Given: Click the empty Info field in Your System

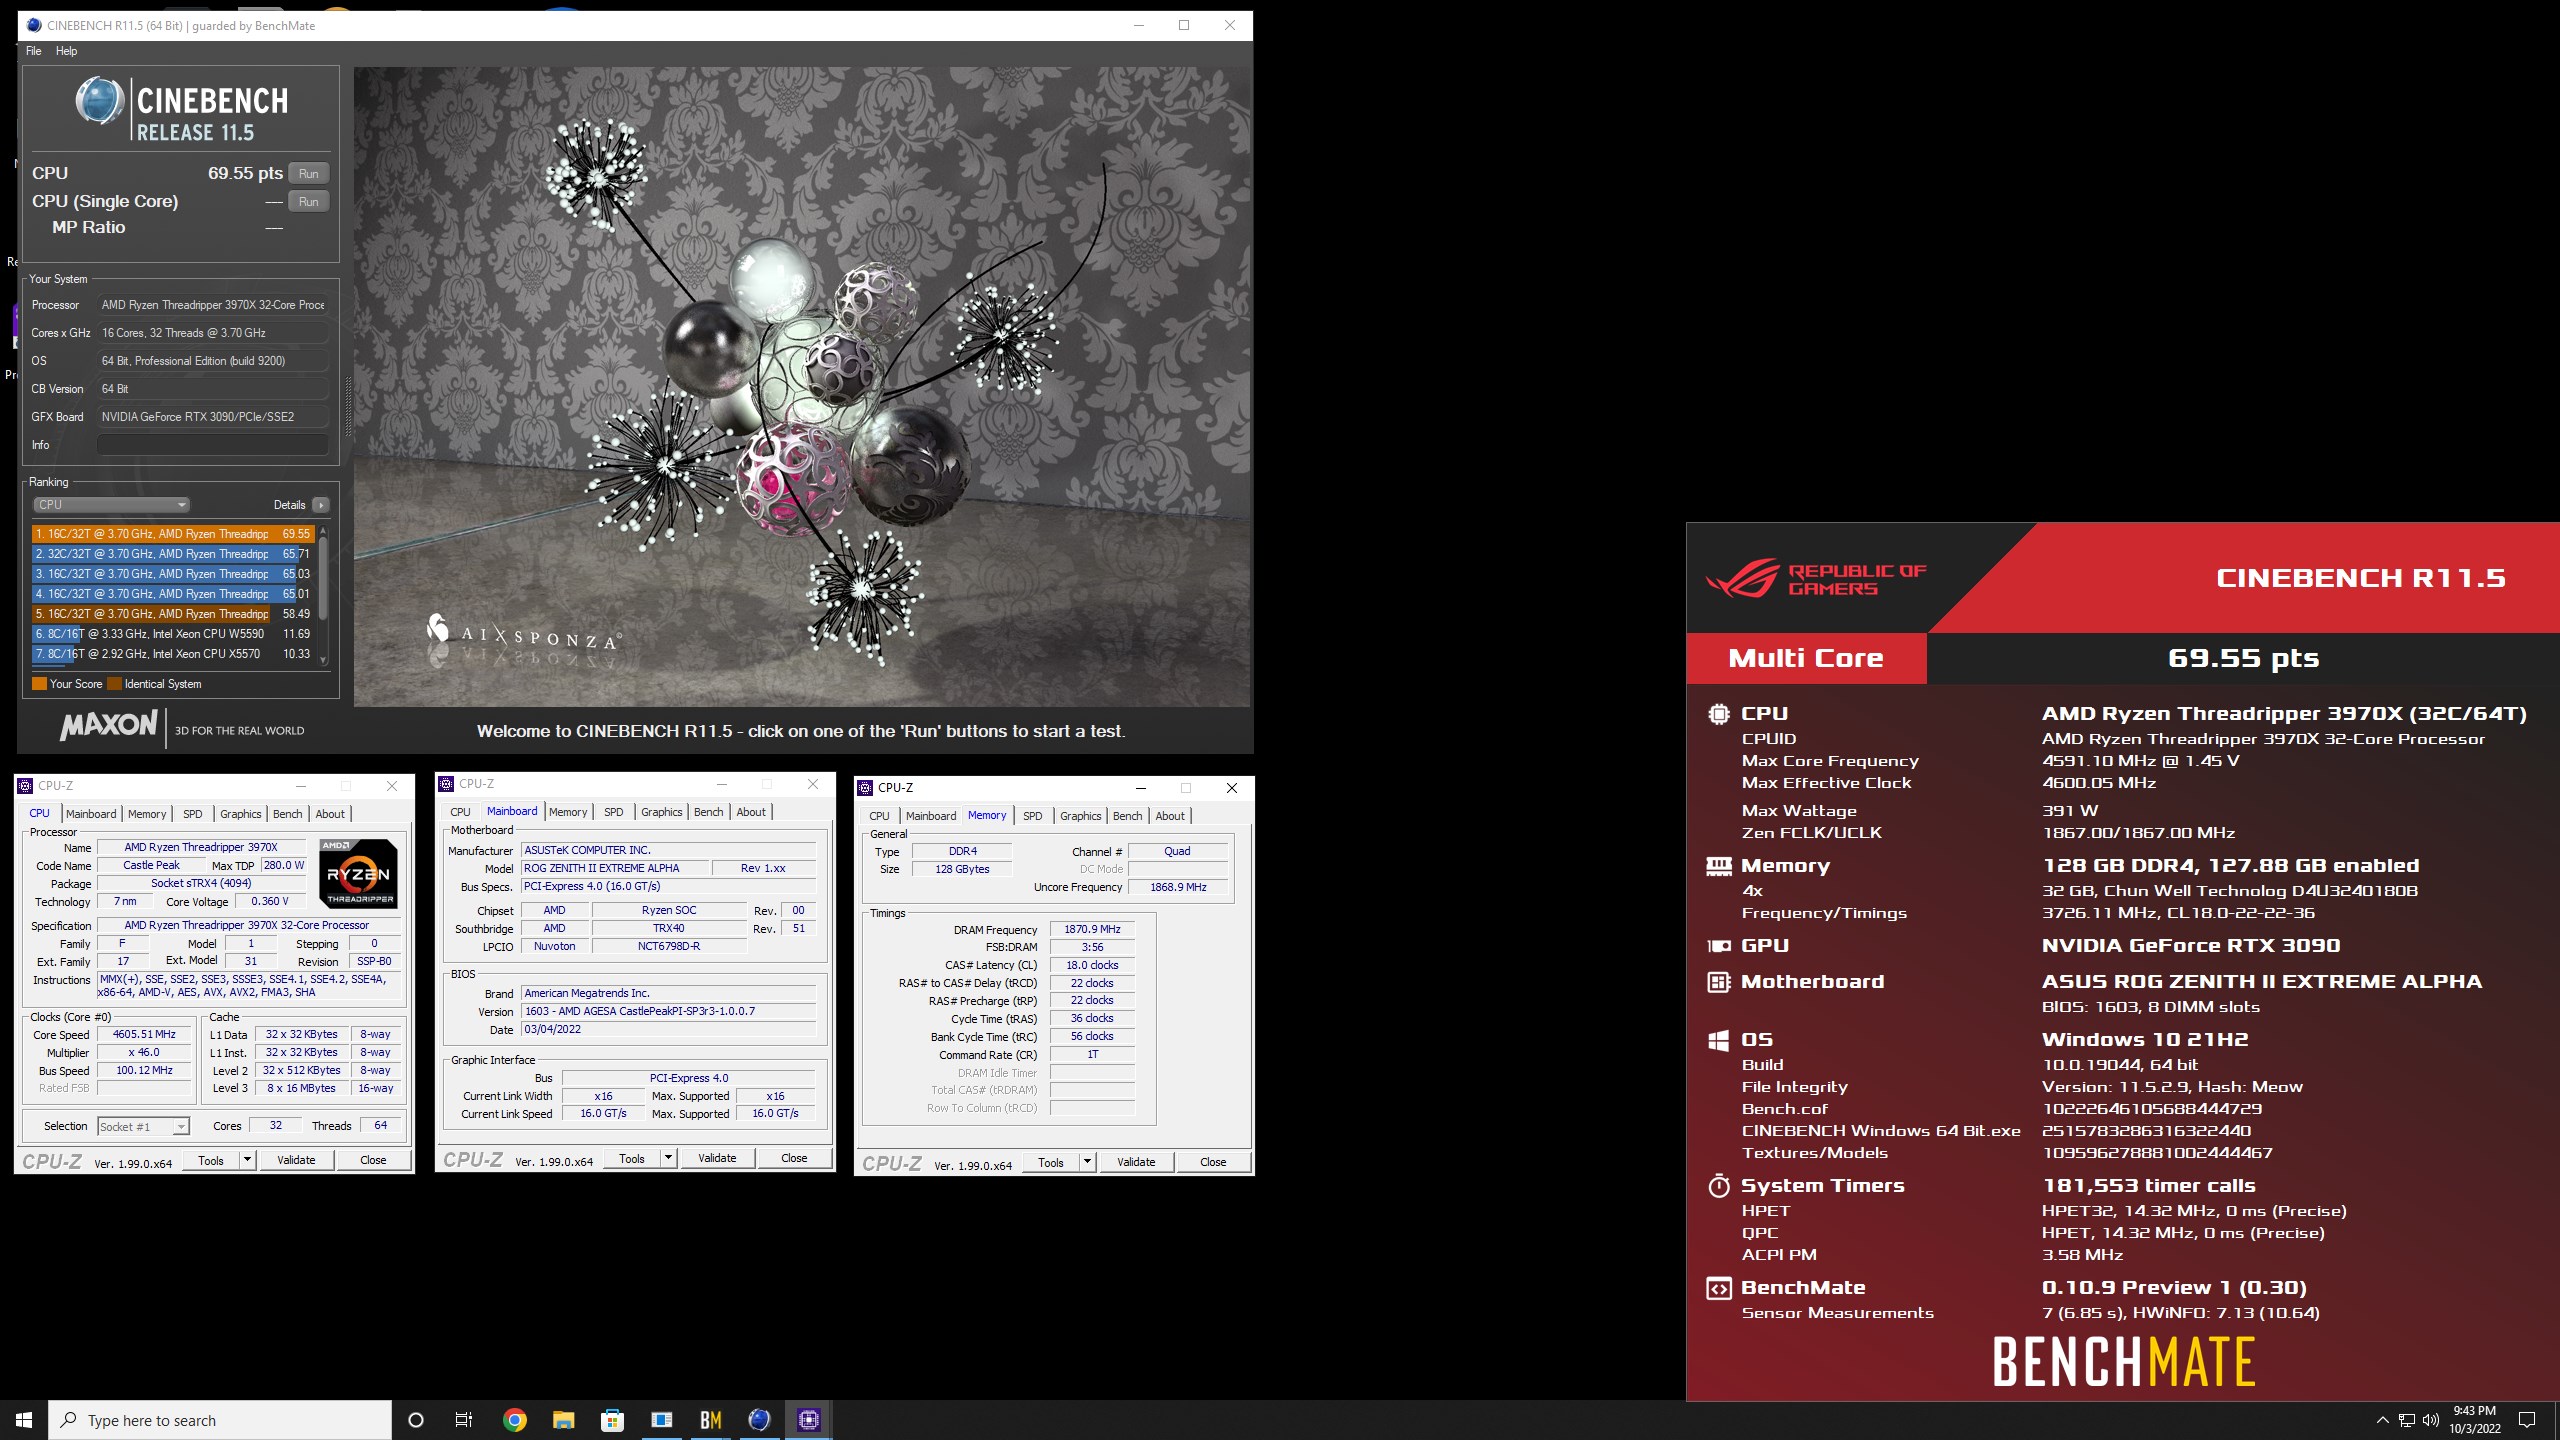Looking at the screenshot, I should pos(213,445).
